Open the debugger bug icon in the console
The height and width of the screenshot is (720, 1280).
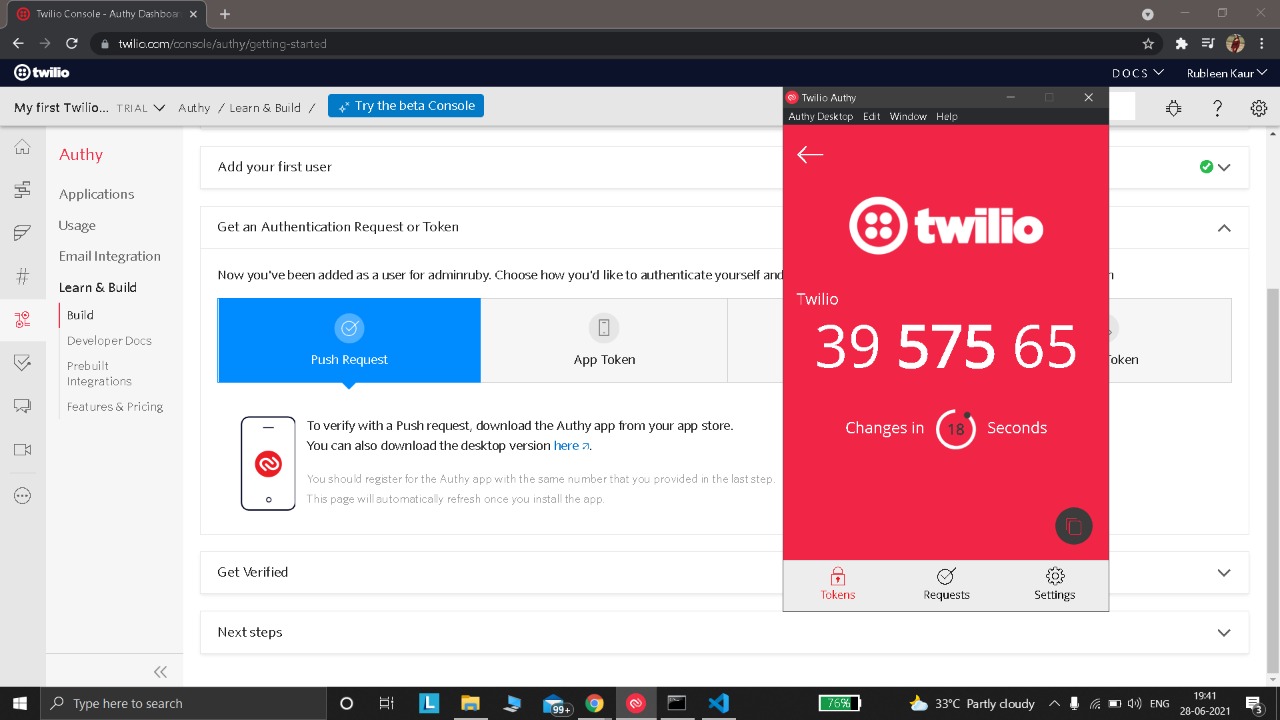[1173, 108]
